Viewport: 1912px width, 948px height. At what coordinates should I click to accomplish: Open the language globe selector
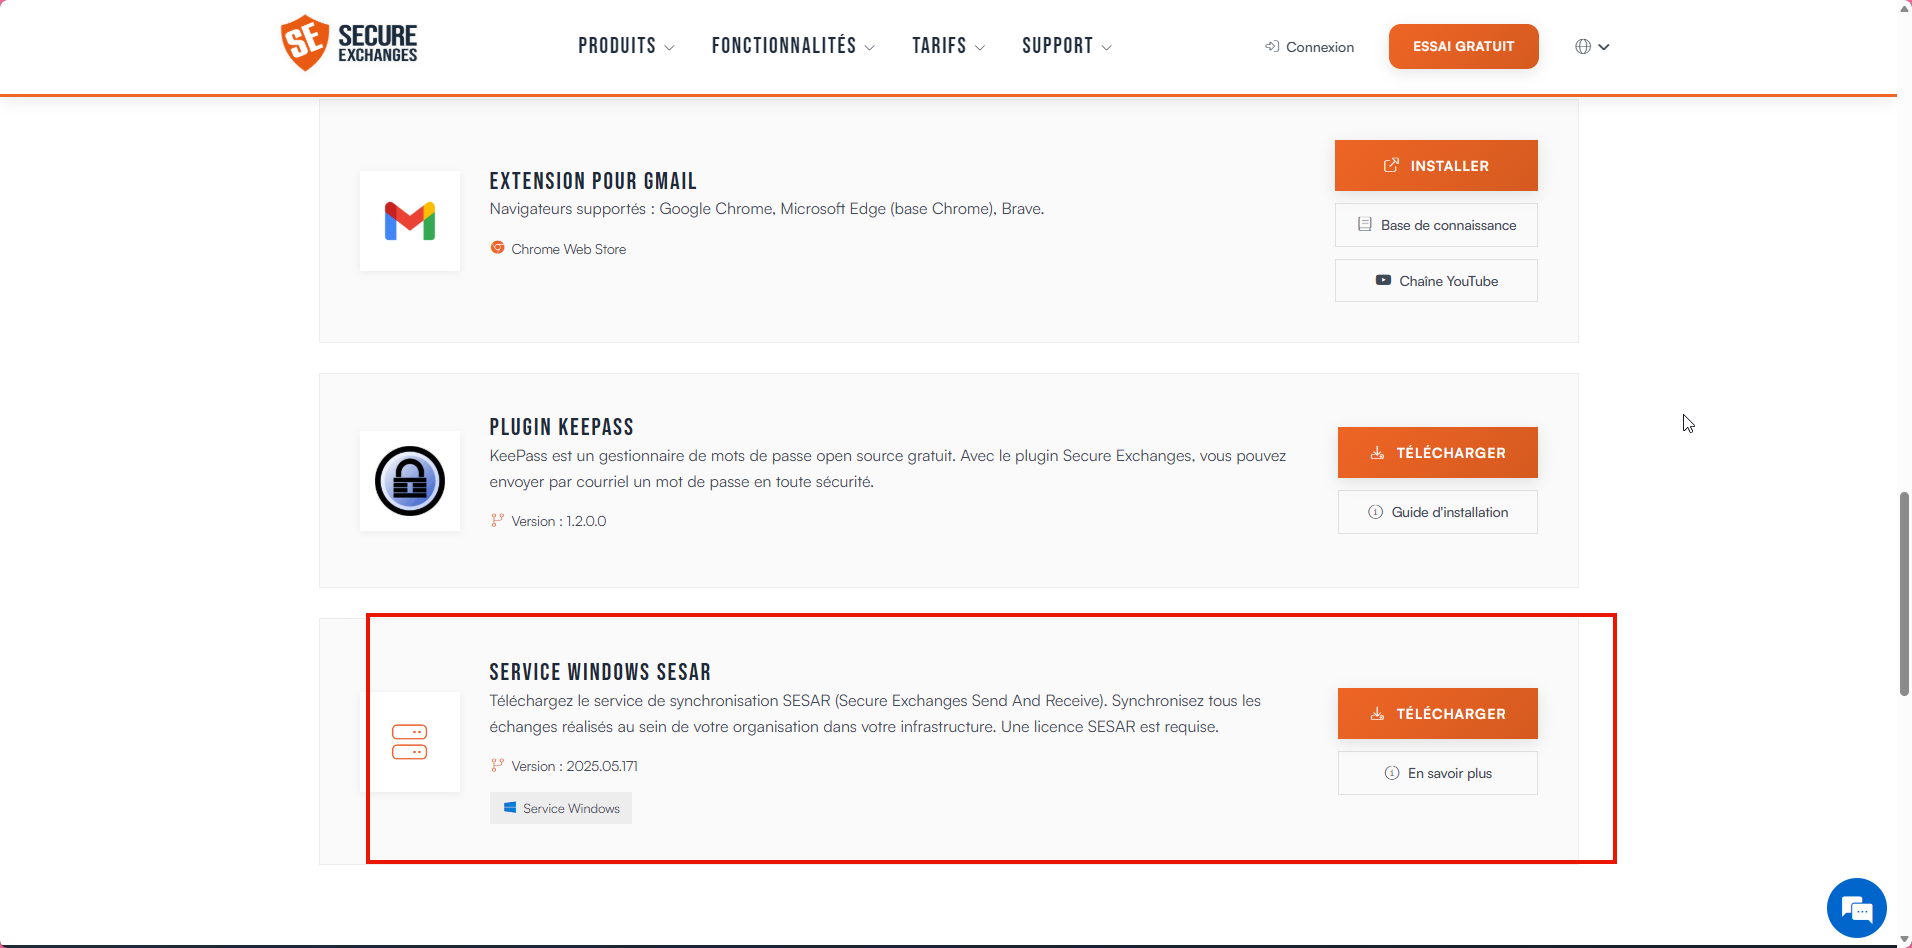(1592, 47)
